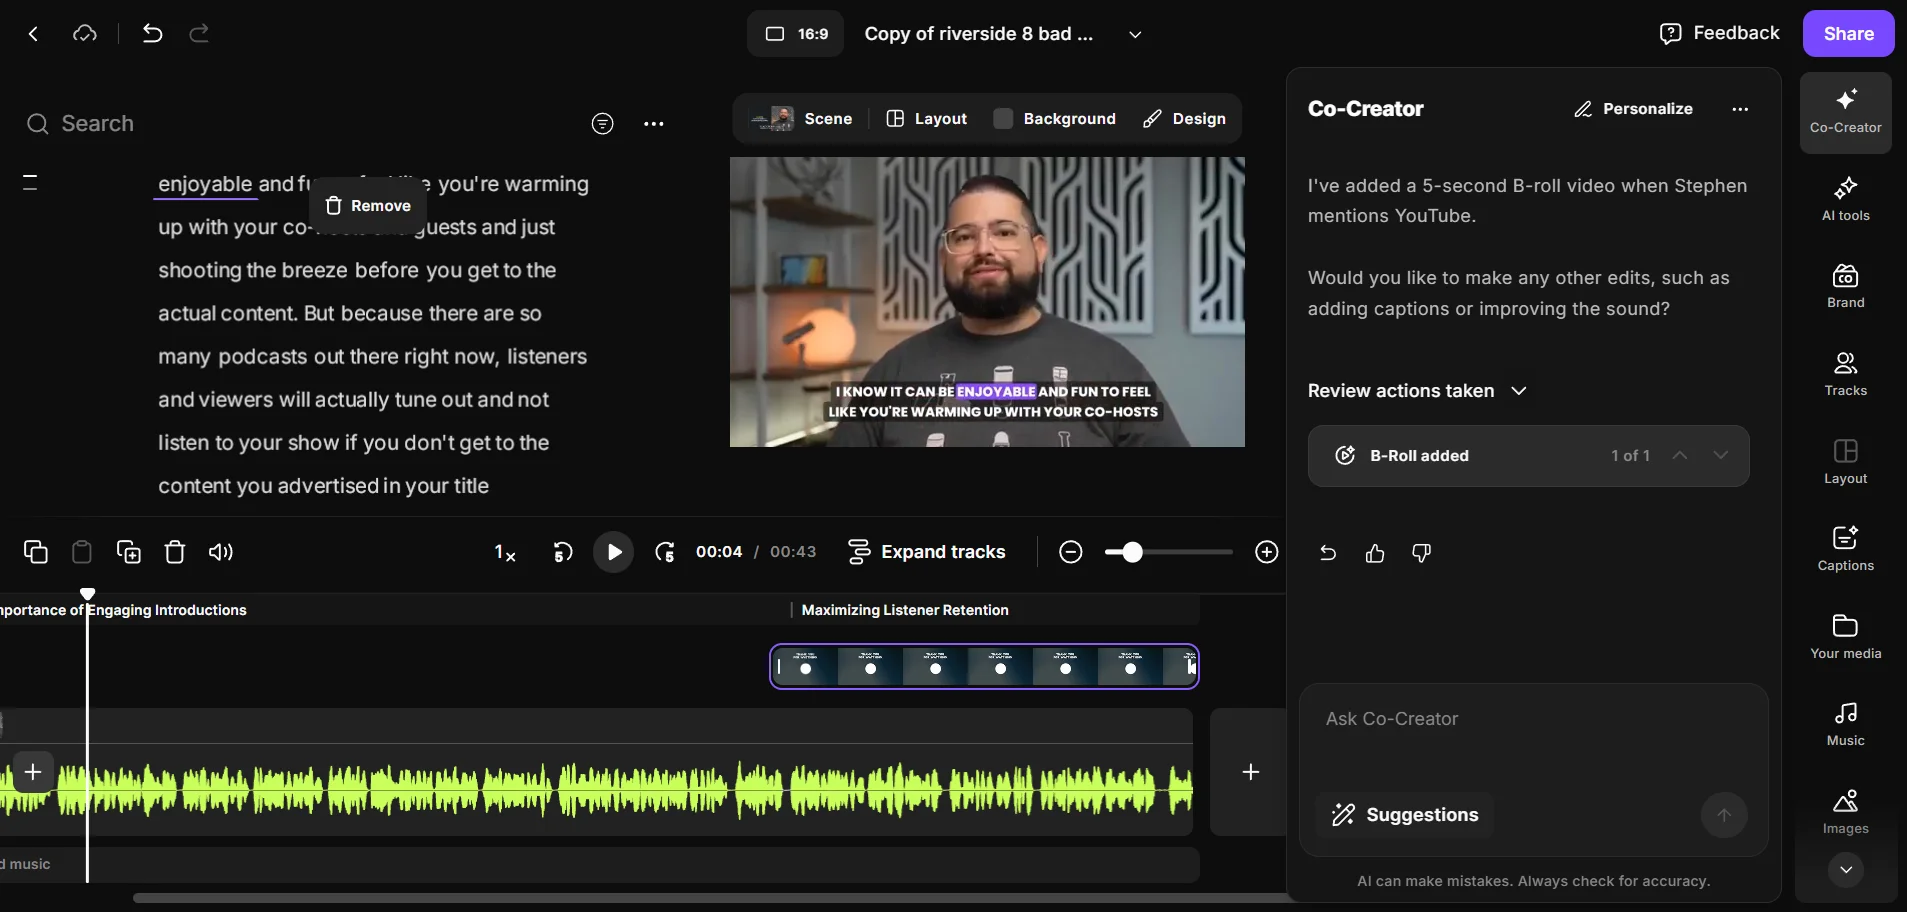The height and width of the screenshot is (912, 1907).
Task: Open the Feedback link
Action: point(1720,33)
